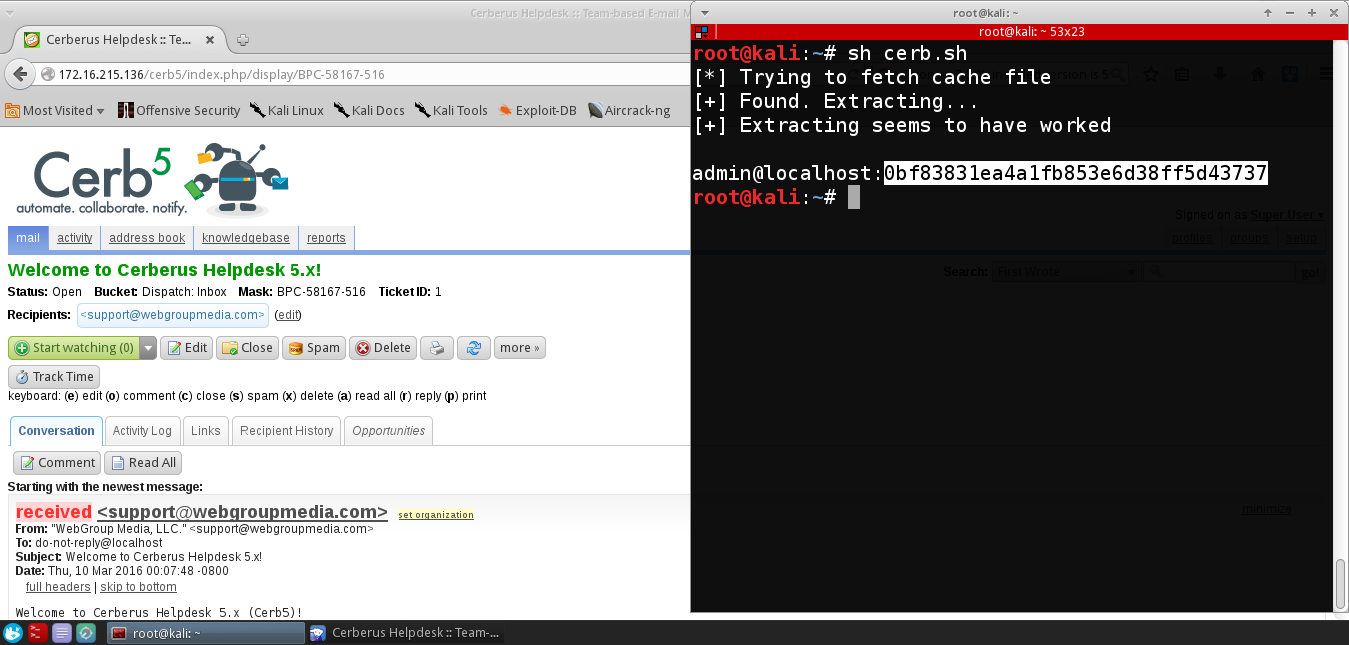Open terminal window menu arrow in titlebar
The image size is (1349, 645).
tap(704, 12)
